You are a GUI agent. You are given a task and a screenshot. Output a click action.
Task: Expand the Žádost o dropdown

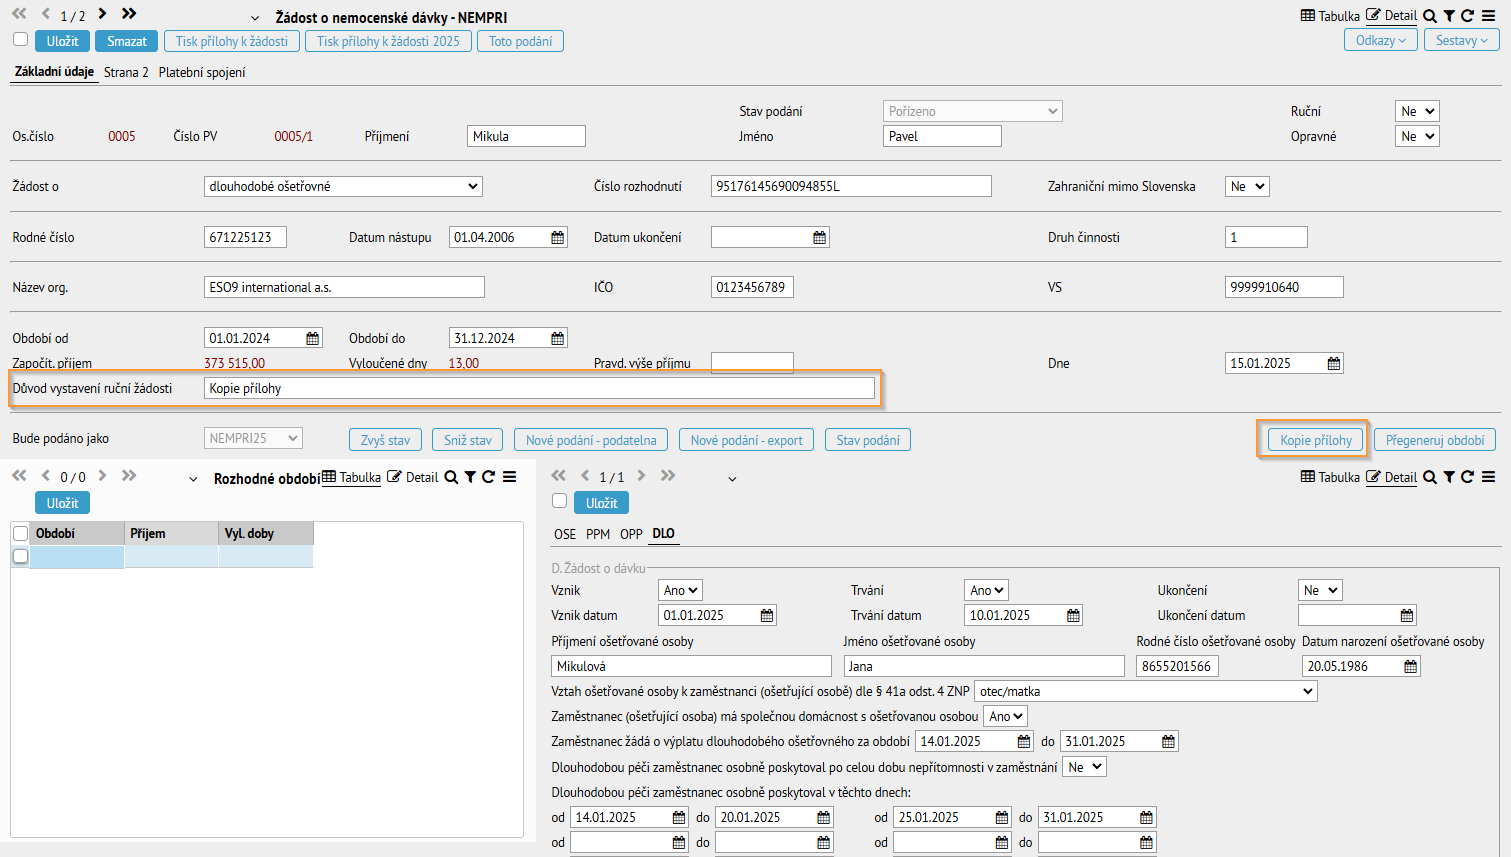tap(343, 187)
